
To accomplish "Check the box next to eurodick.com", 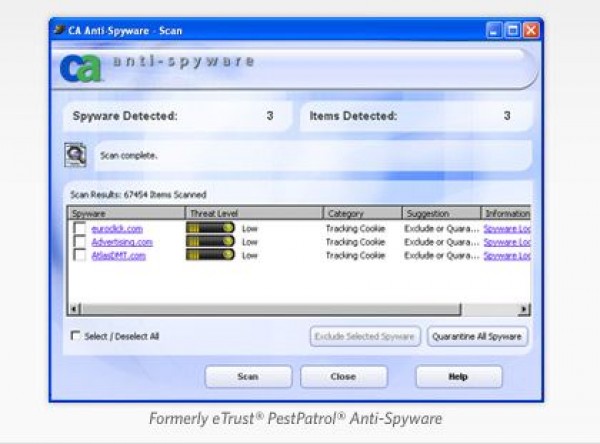I will pyautogui.click(x=80, y=228).
